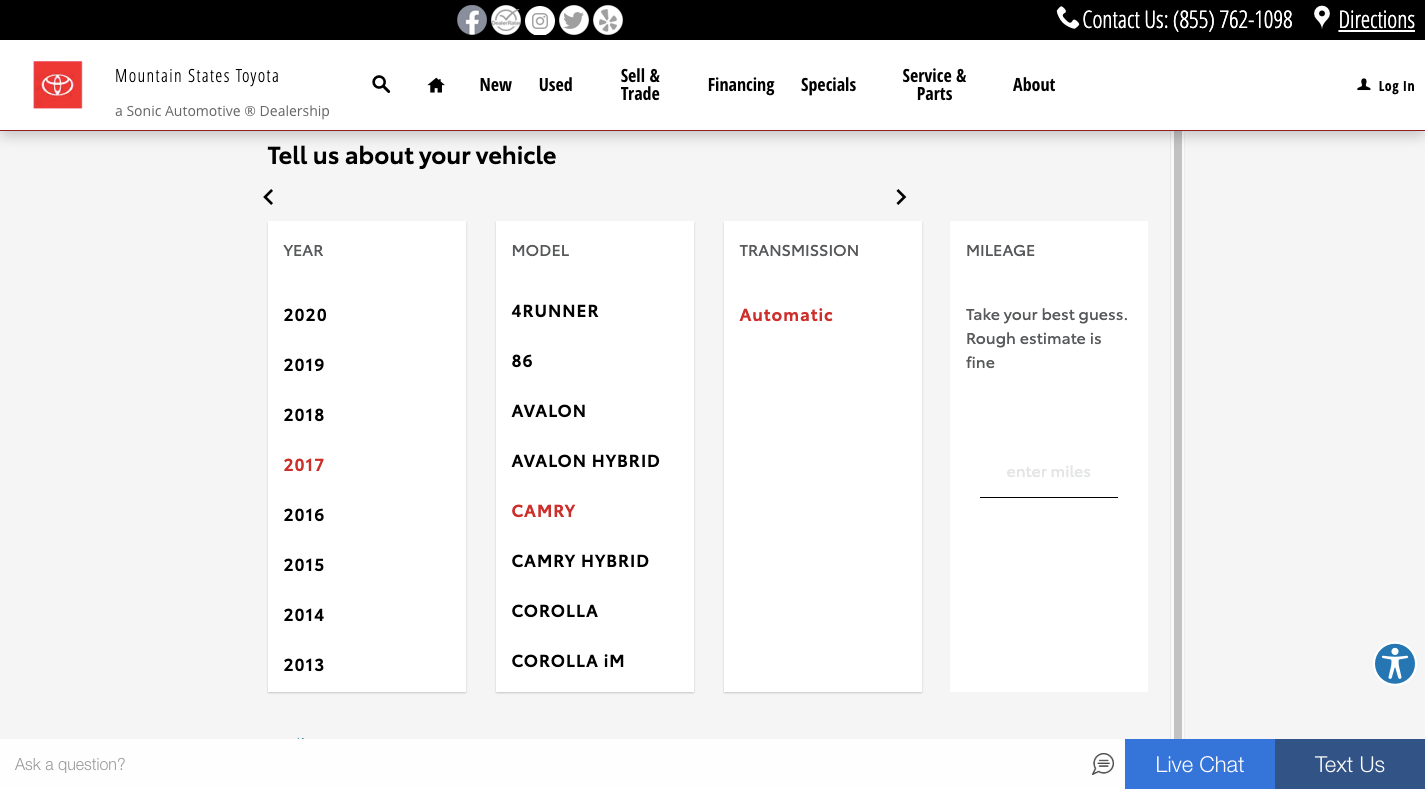Select Automatic transmission
This screenshot has height=789, width=1425.
click(x=786, y=315)
